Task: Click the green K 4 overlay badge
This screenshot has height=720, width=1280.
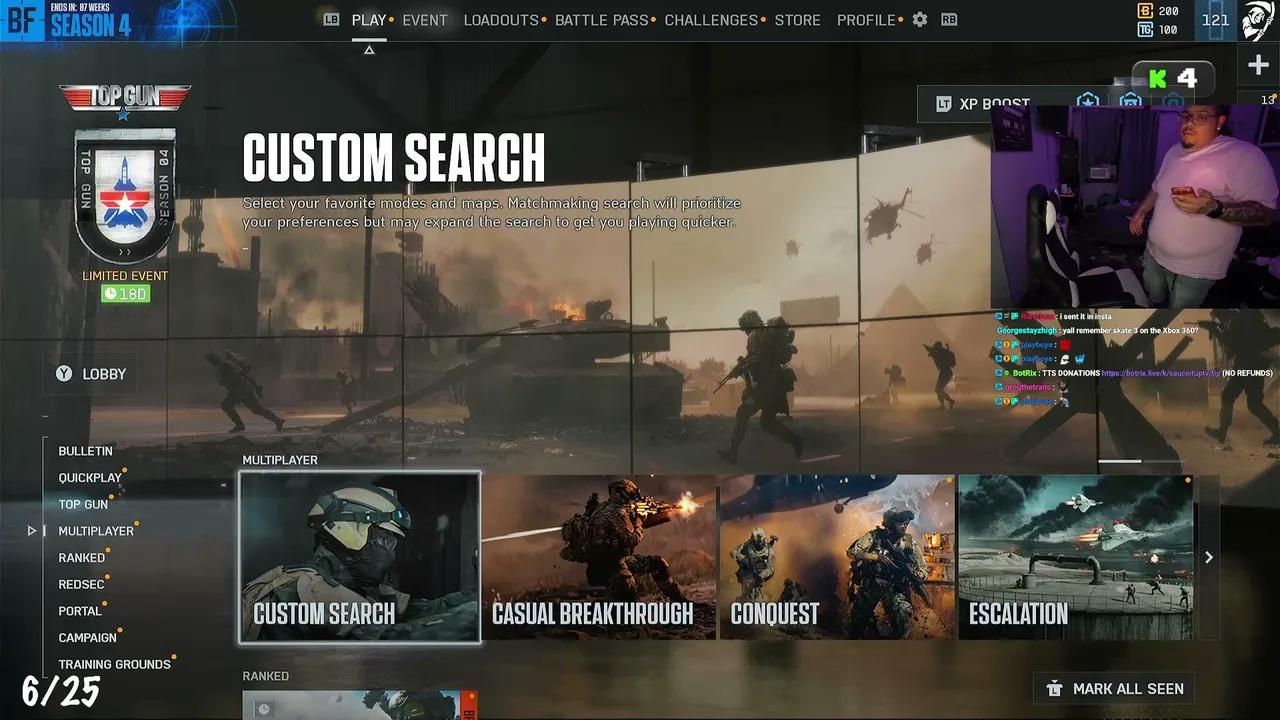Action: click(1173, 77)
